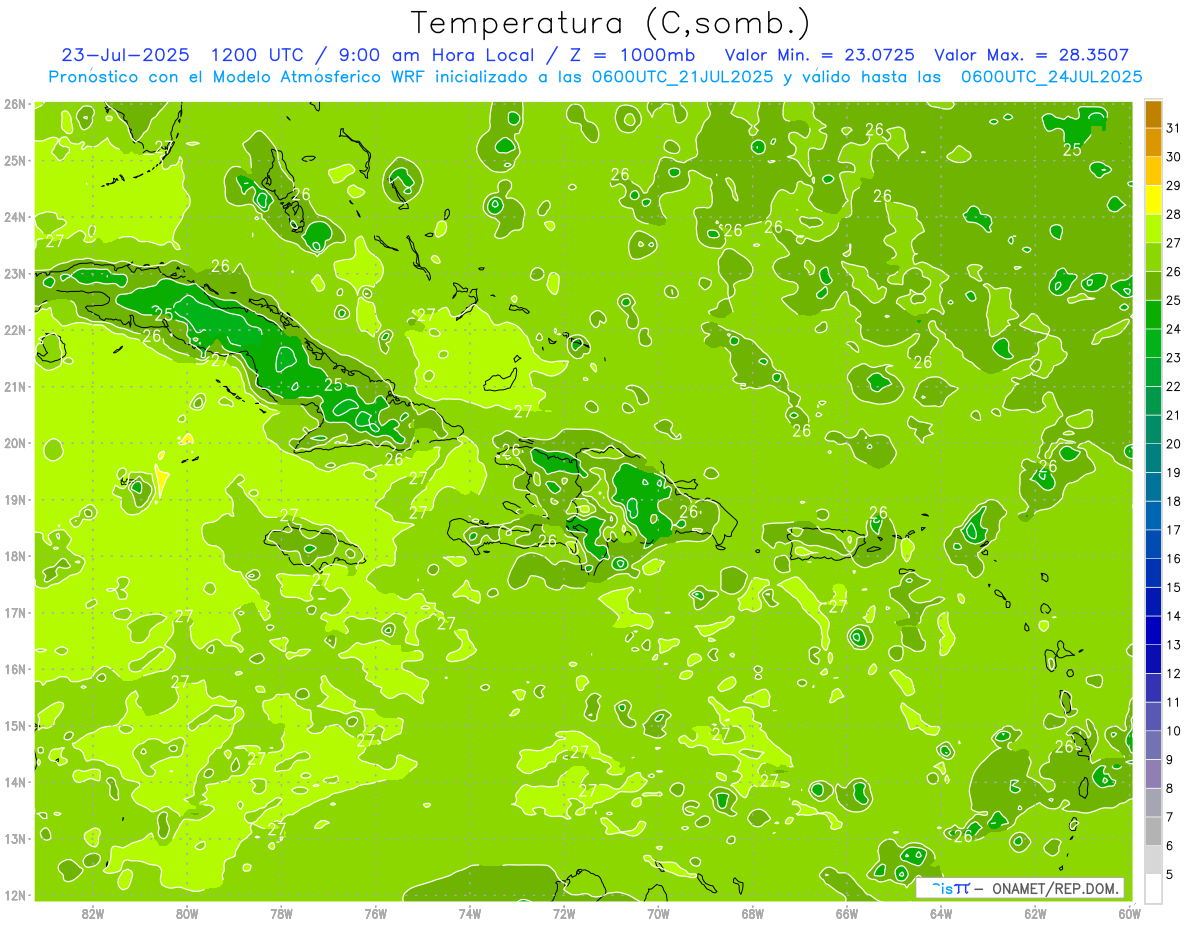Viewport: 1200px width, 927px height.
Task: Click the '21N' latitude axis label
Action: [x=15, y=386]
